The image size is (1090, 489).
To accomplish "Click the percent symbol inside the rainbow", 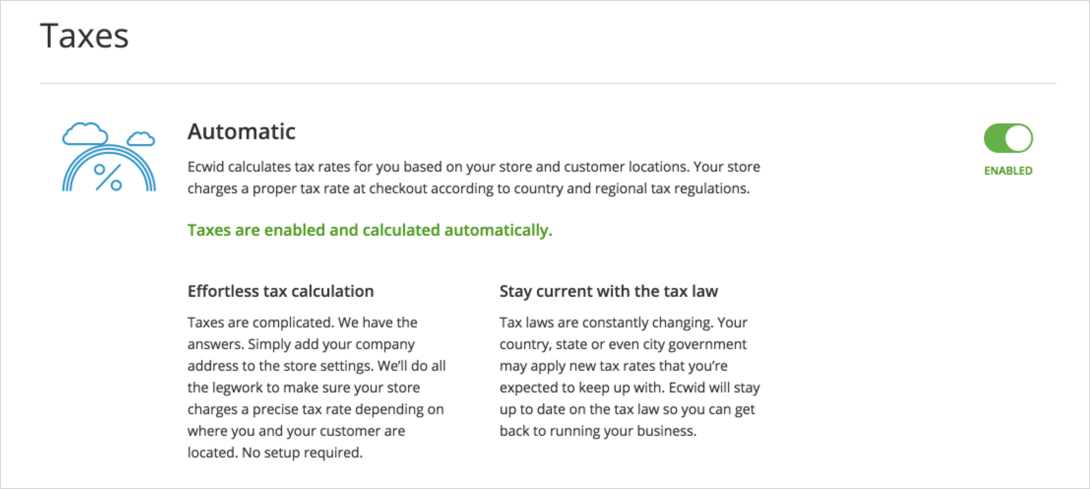I will click(108, 177).
